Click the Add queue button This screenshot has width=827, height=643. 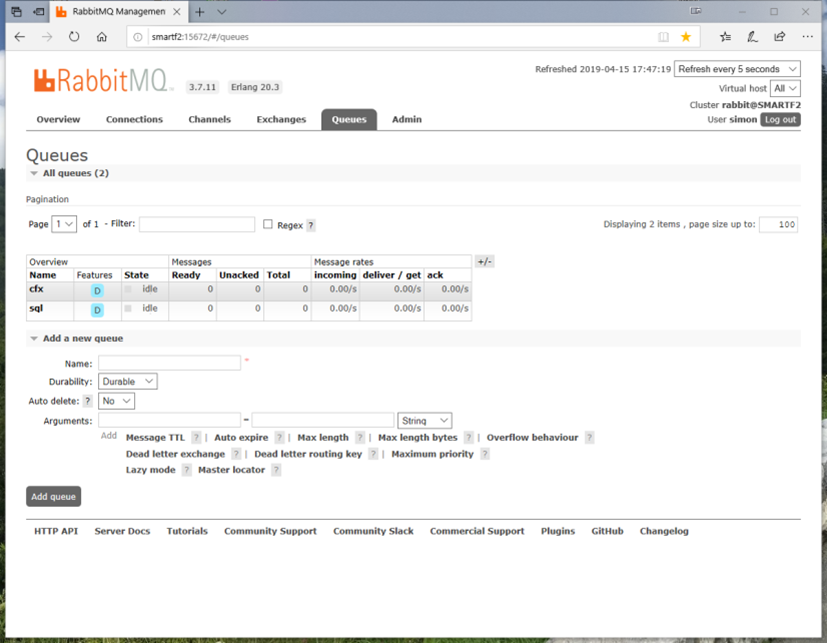pos(53,496)
